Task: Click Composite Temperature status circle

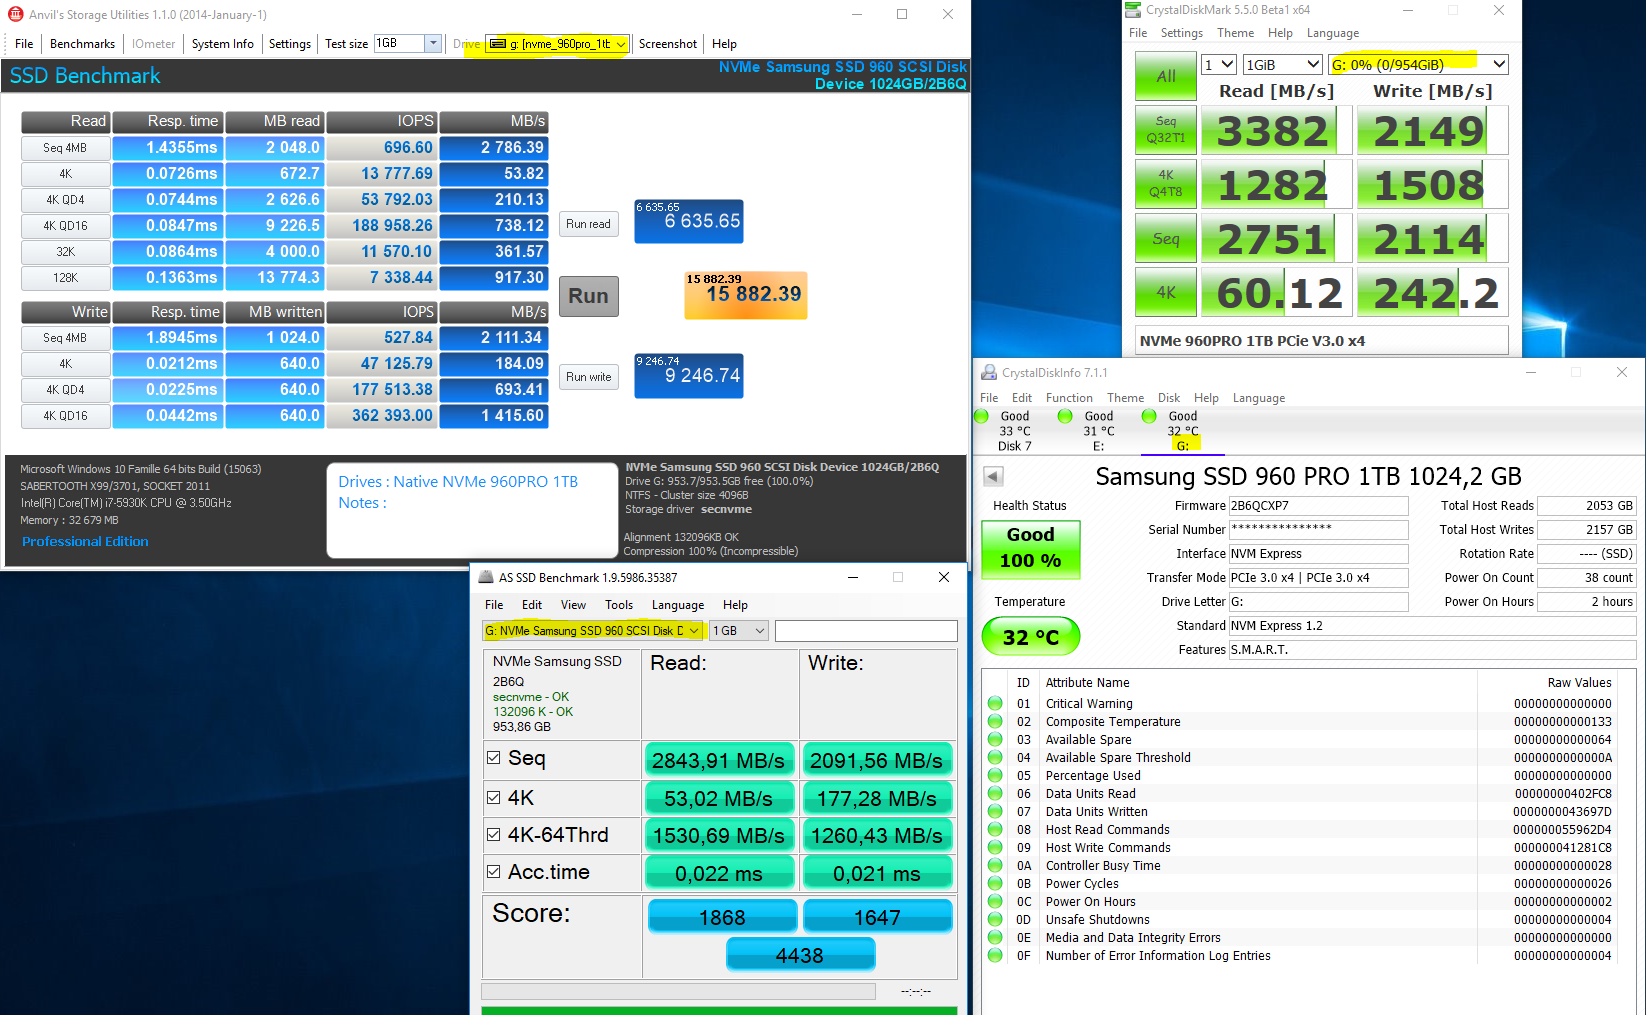Action: pyautogui.click(x=995, y=721)
